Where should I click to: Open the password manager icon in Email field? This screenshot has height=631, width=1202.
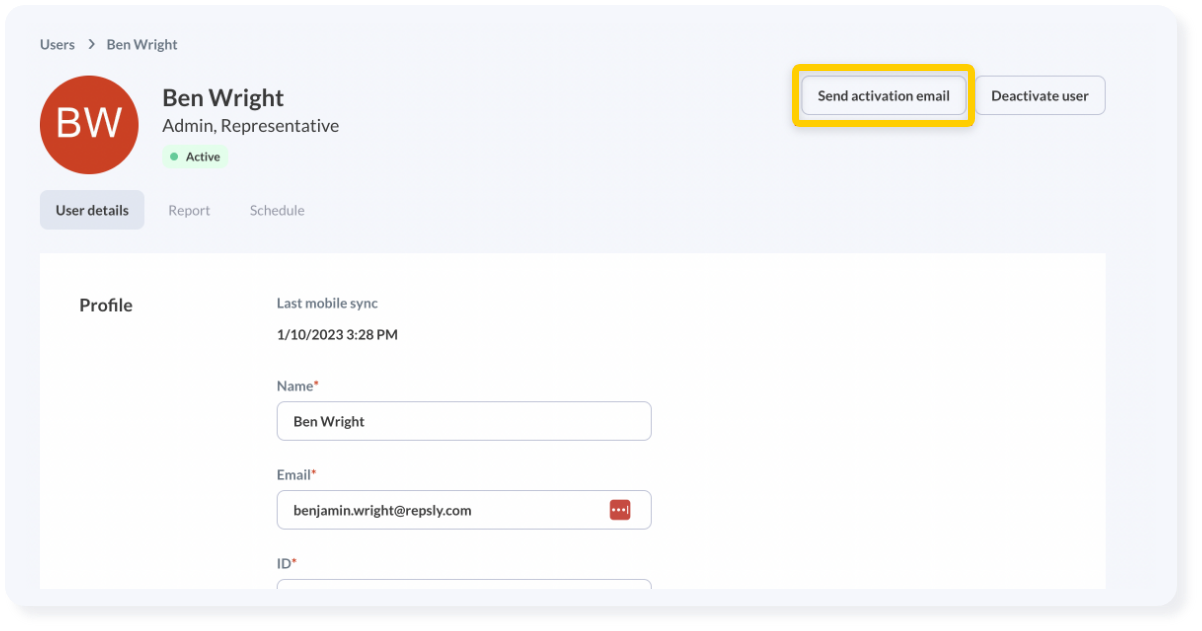tap(619, 509)
